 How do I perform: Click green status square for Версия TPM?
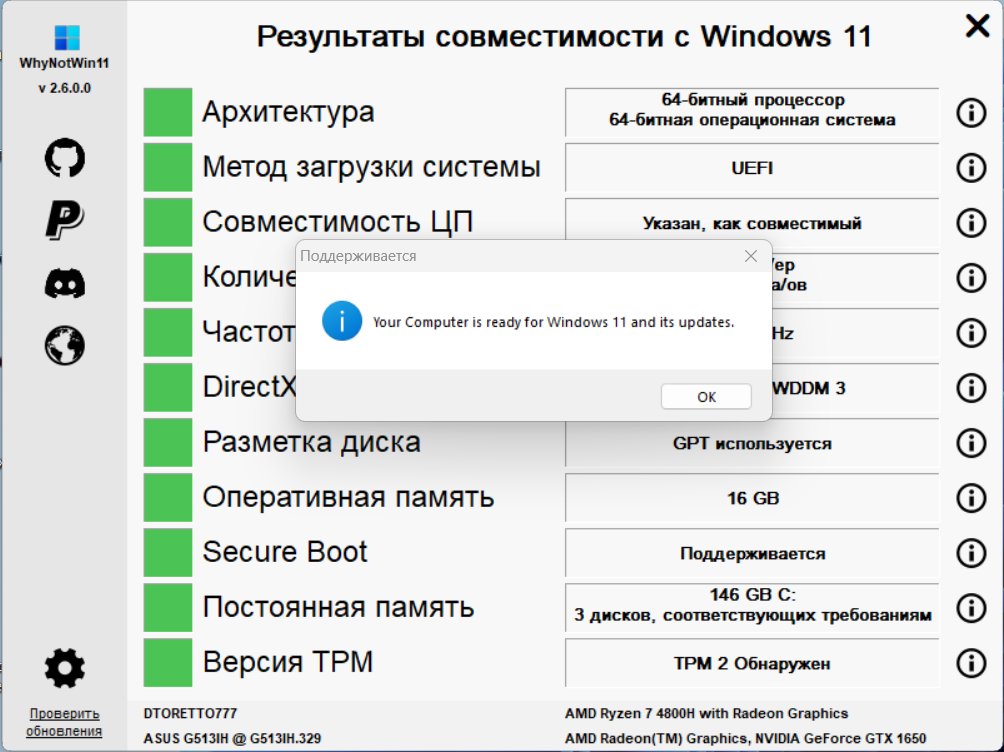(168, 663)
